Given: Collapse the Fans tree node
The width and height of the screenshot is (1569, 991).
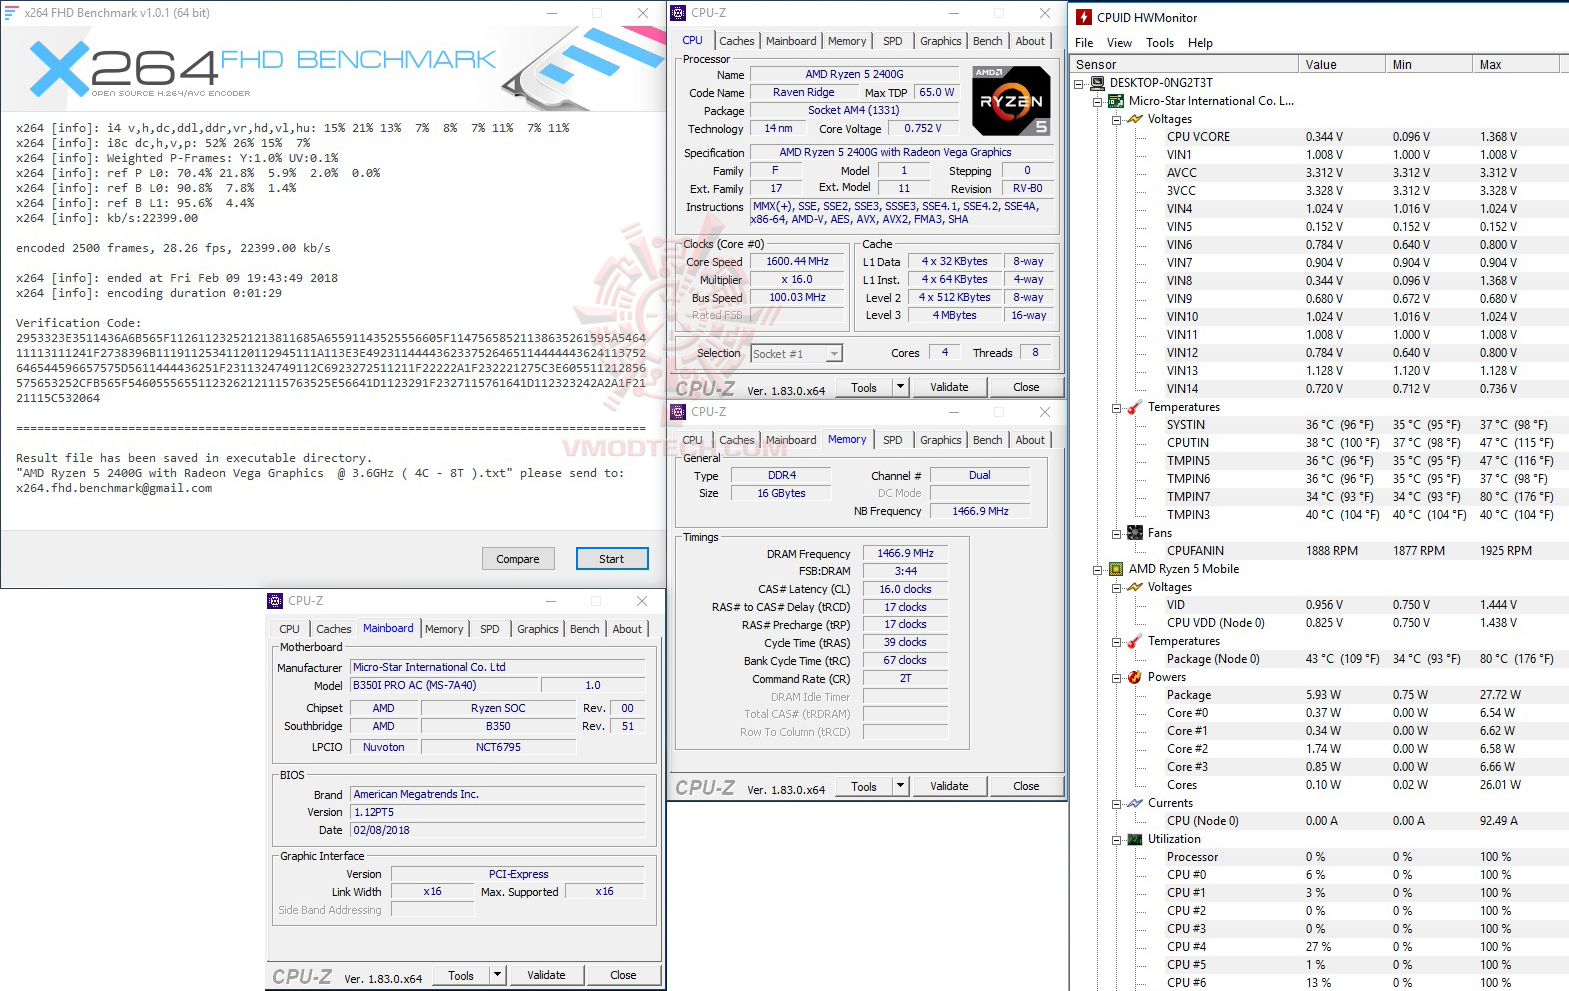Looking at the screenshot, I should coord(1116,534).
